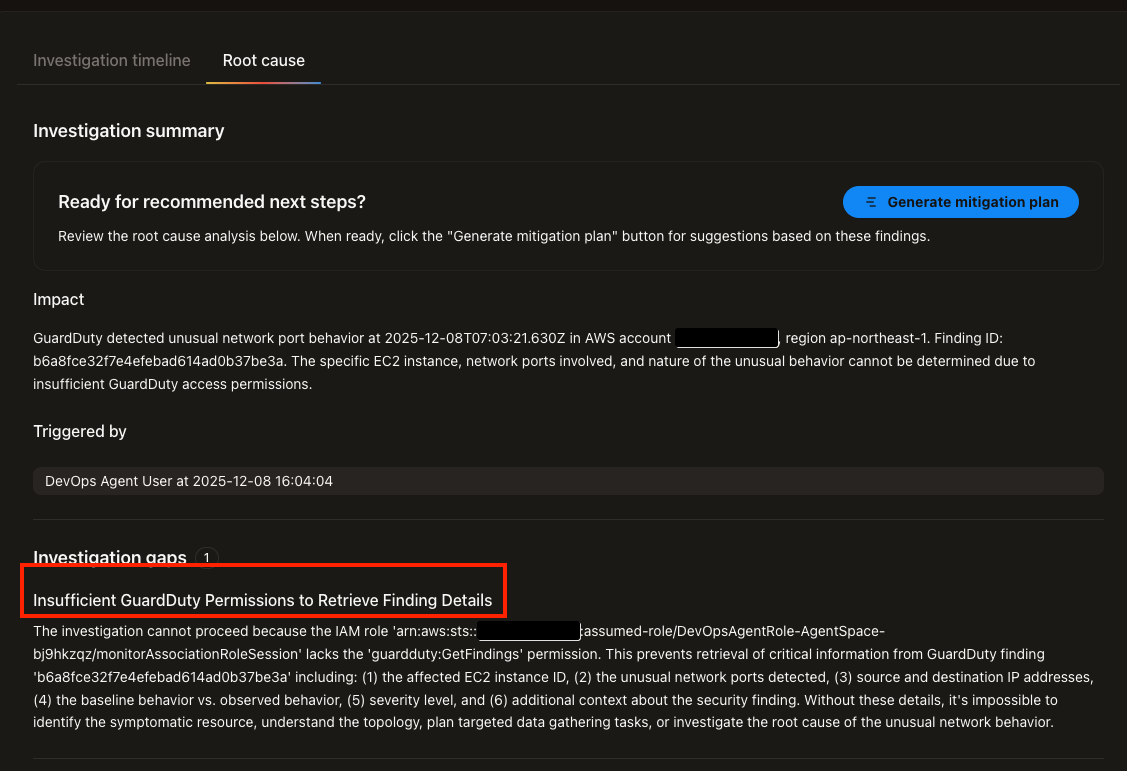Click the mitigation plan sparkle icon
Image resolution: width=1127 pixels, height=771 pixels.
point(869,202)
